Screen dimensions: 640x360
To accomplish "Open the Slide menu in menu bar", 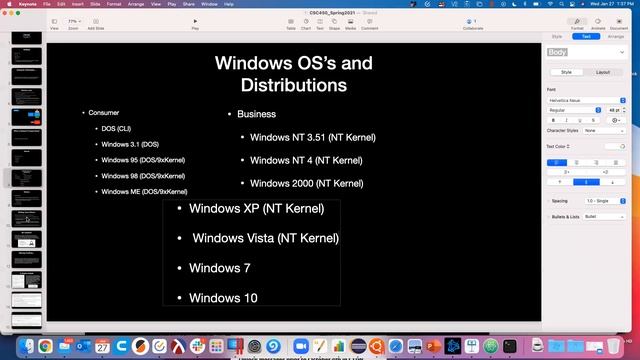I will (x=95, y=4).
